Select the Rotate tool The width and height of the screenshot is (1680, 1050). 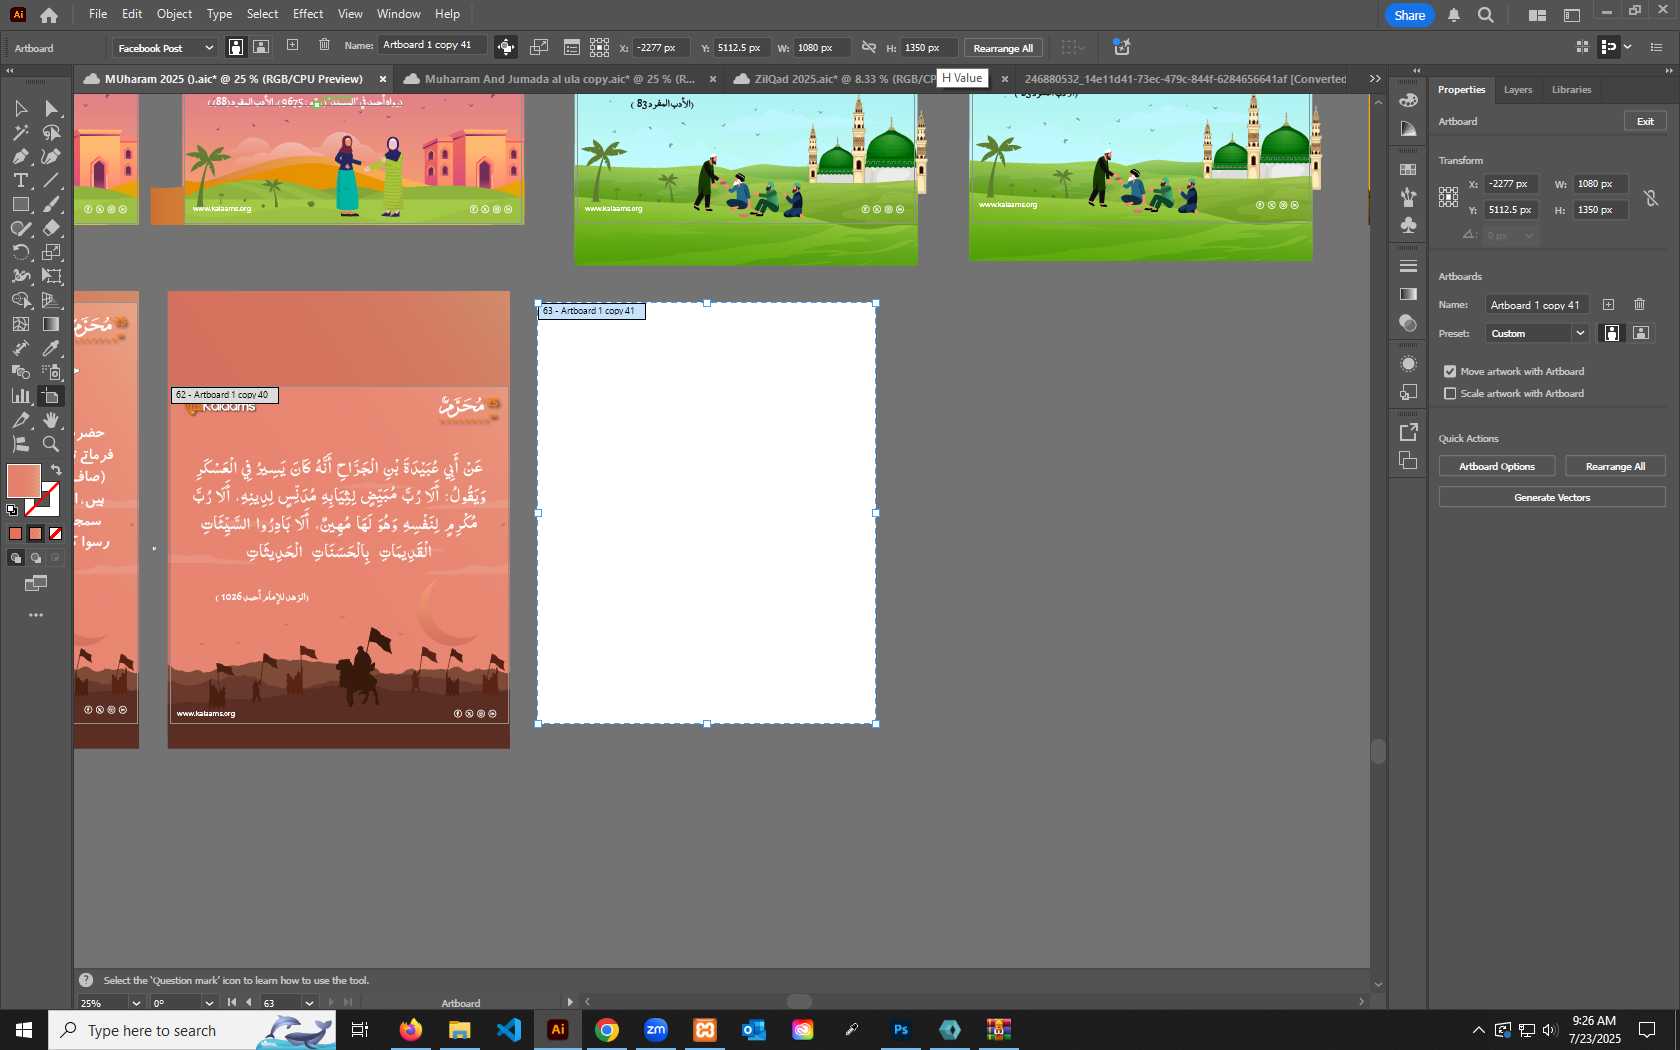(x=20, y=252)
